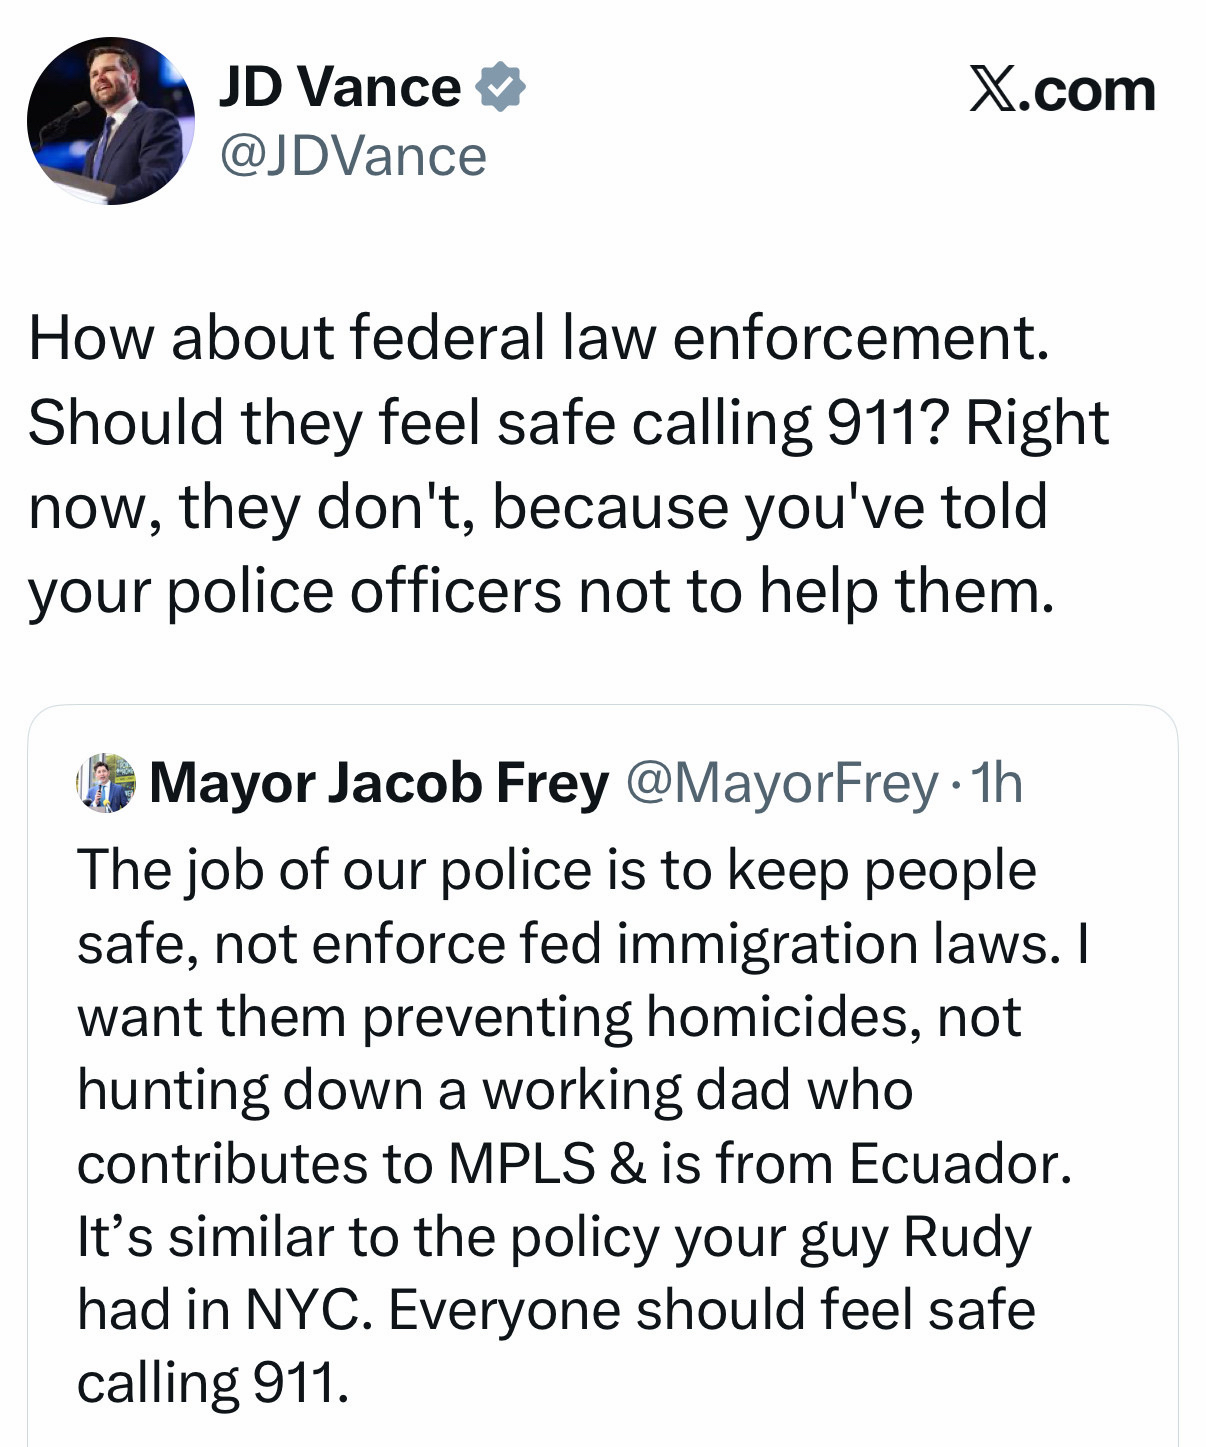Click the word 'Rudy' in quoted post
1206x1447 pixels.
point(967,1237)
